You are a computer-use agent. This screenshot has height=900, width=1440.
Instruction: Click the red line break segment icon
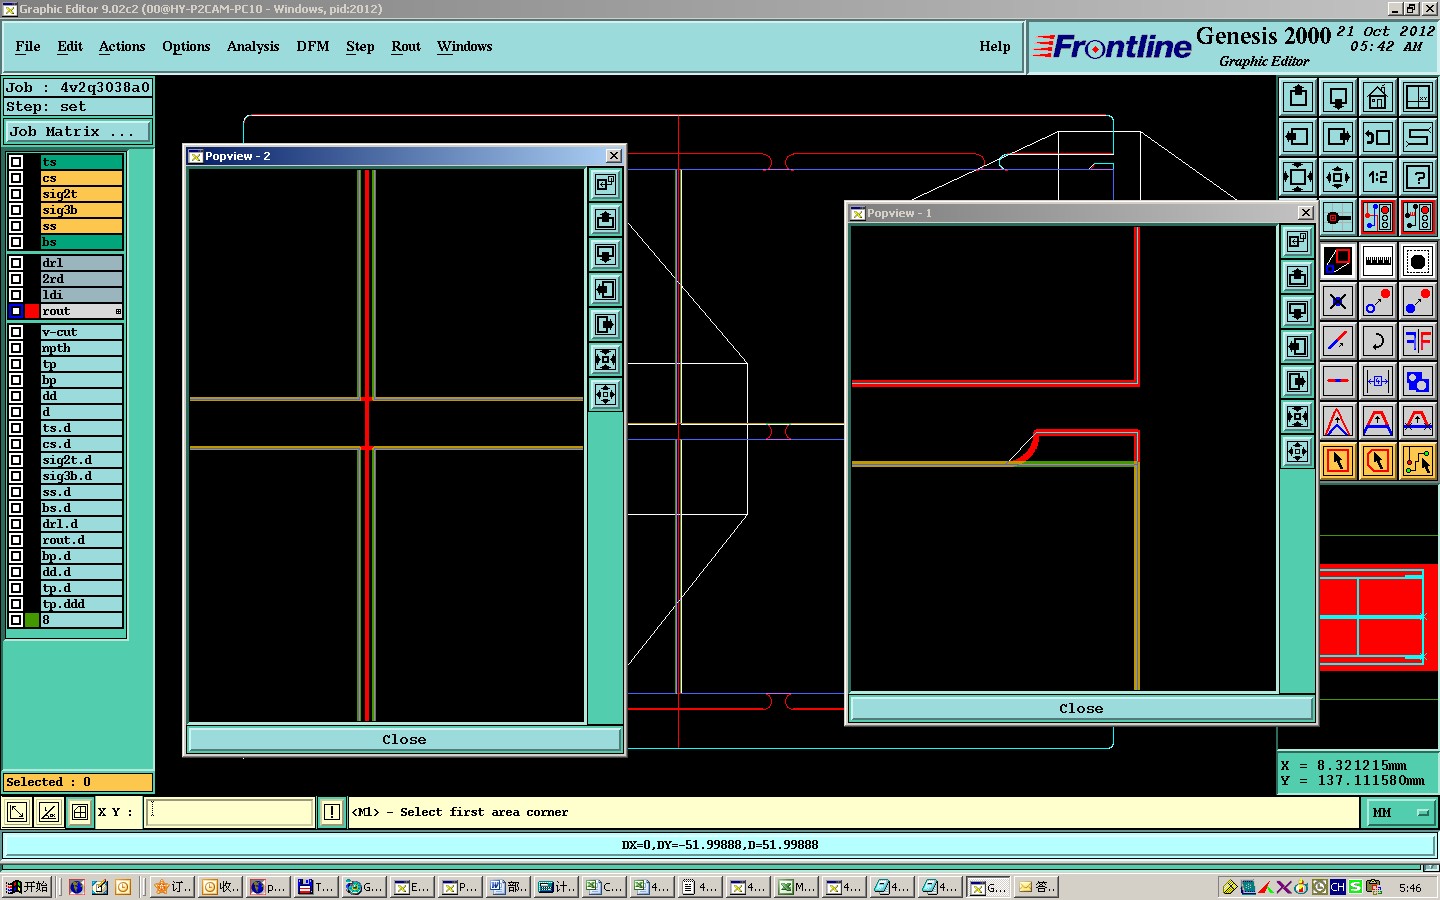[1338, 381]
